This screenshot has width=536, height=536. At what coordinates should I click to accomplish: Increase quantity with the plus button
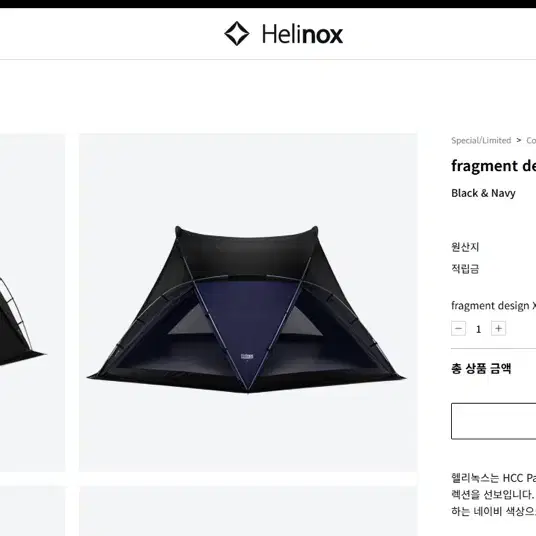coord(498,329)
